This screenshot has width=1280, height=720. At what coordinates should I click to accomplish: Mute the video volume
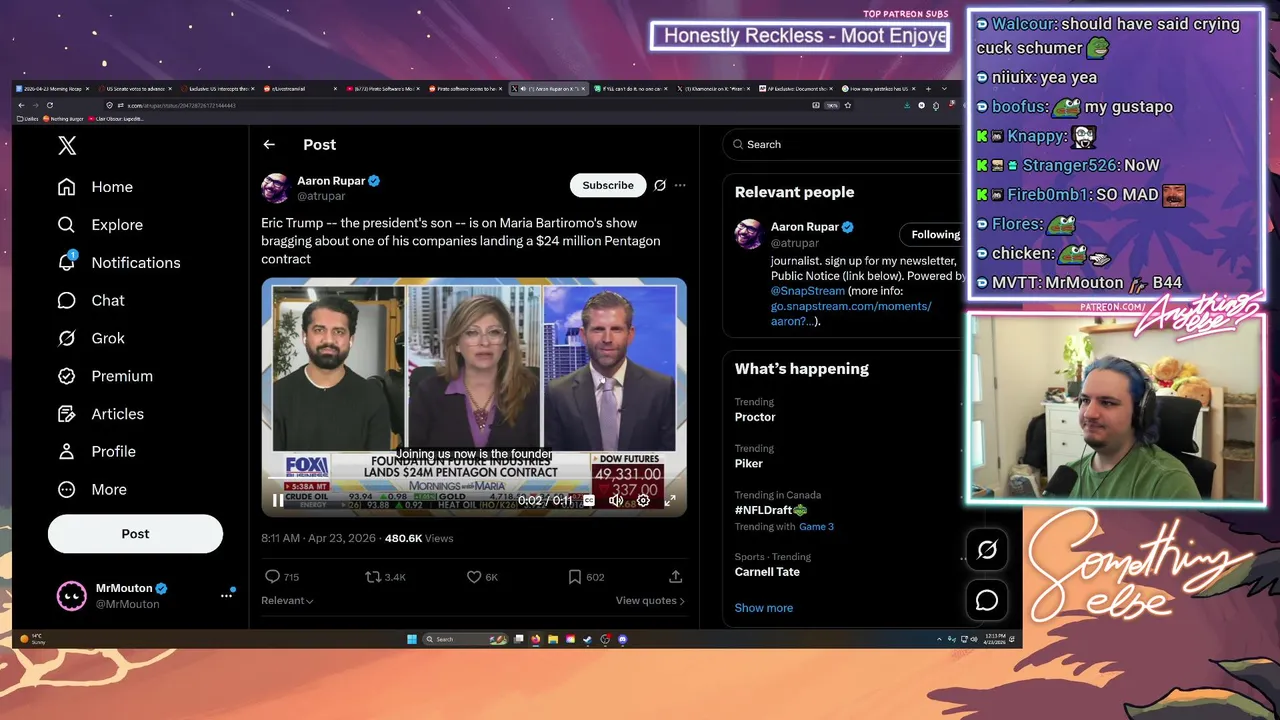(616, 501)
